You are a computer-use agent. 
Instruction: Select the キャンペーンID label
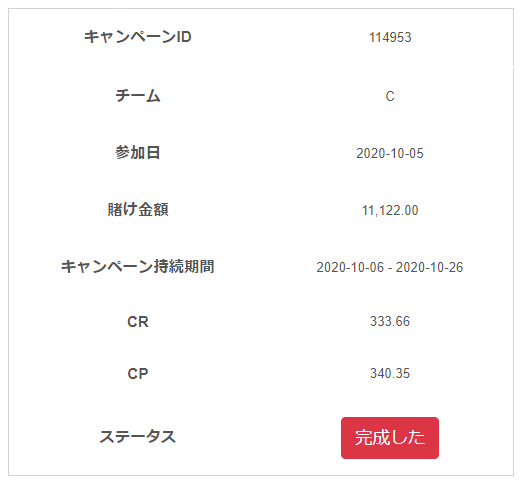[x=138, y=37]
